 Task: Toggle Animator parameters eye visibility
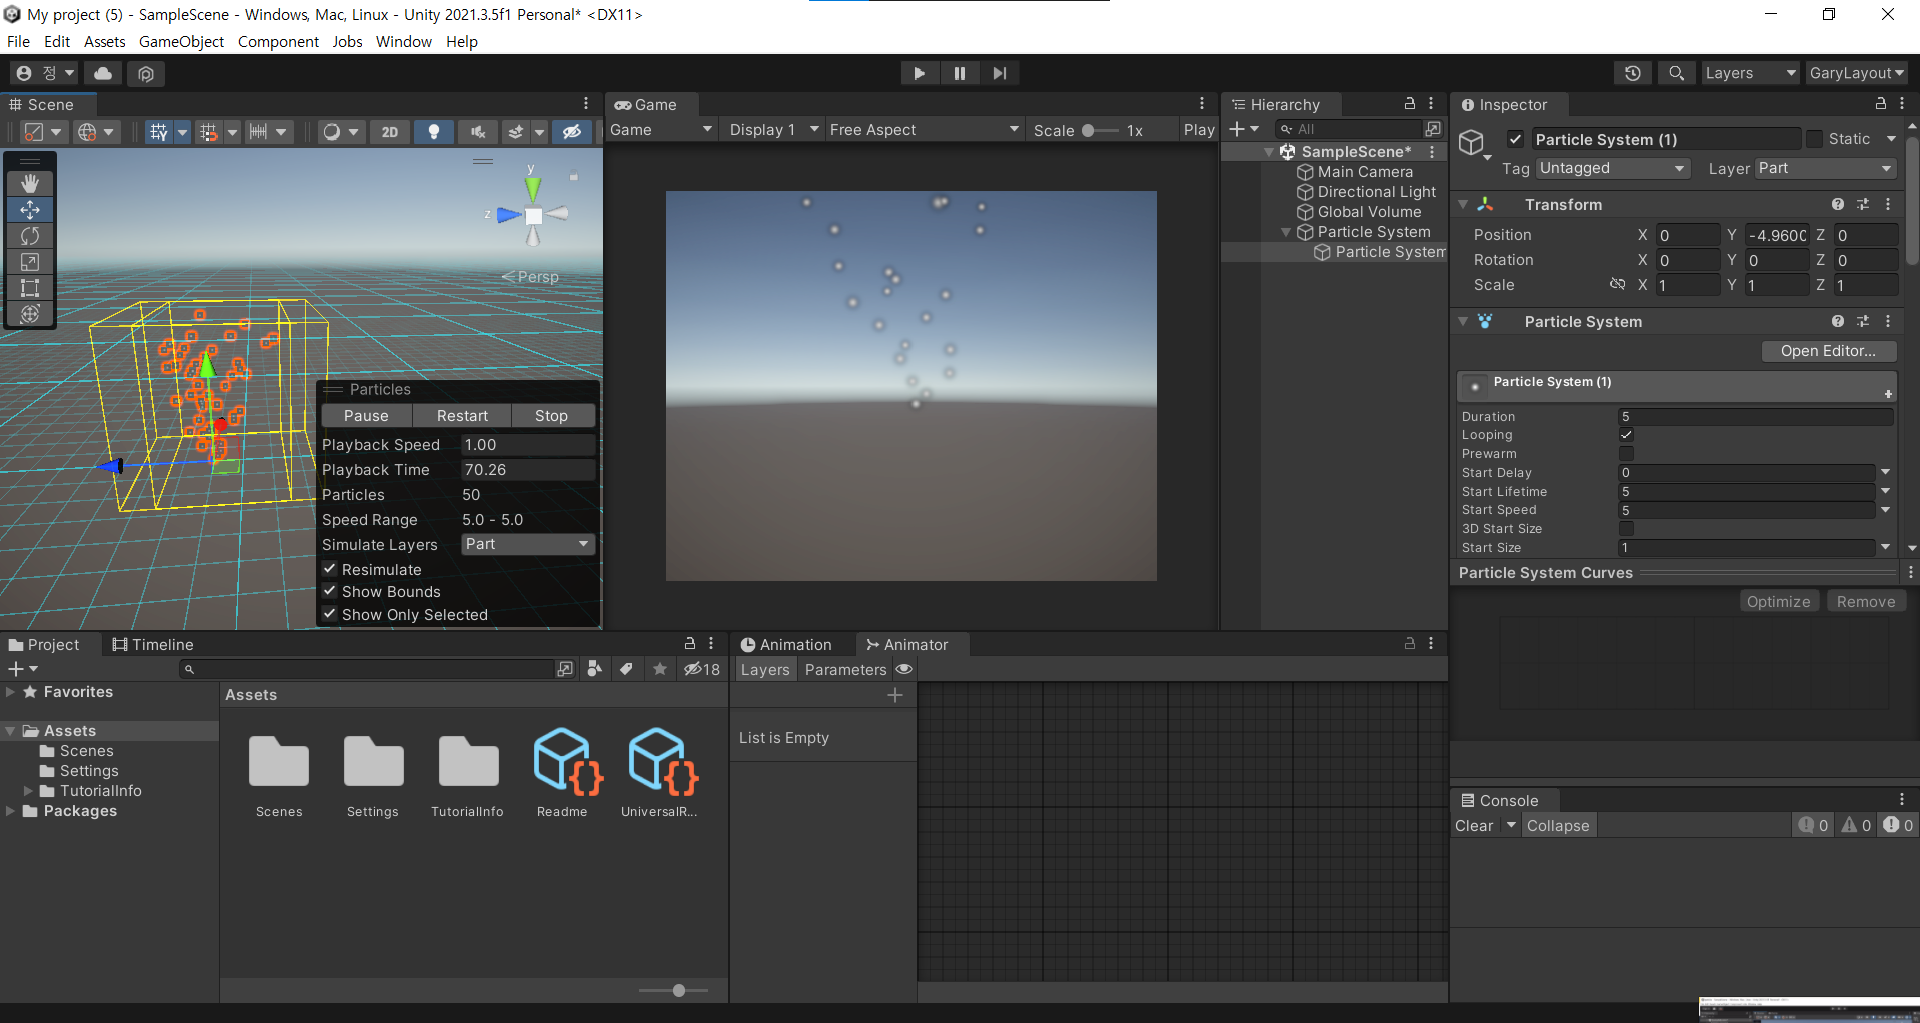click(x=904, y=669)
